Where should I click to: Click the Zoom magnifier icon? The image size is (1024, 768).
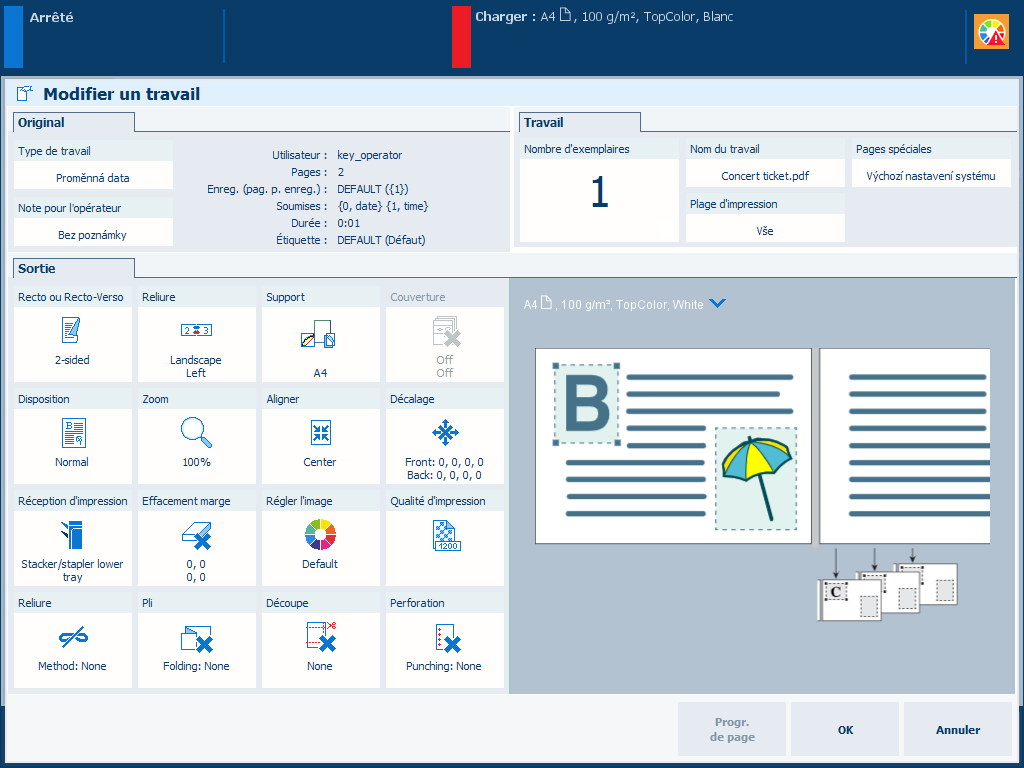point(196,433)
